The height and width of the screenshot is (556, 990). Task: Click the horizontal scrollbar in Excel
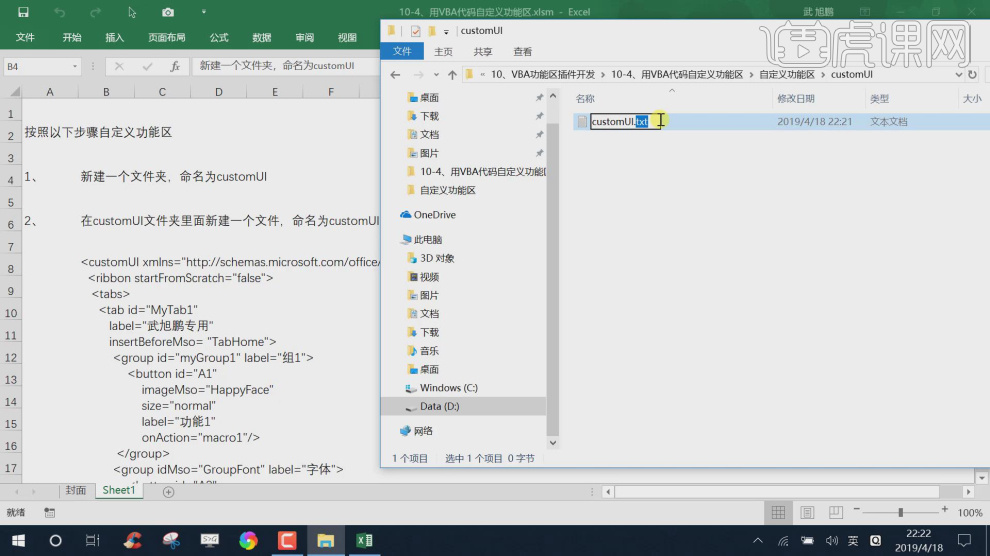point(777,492)
